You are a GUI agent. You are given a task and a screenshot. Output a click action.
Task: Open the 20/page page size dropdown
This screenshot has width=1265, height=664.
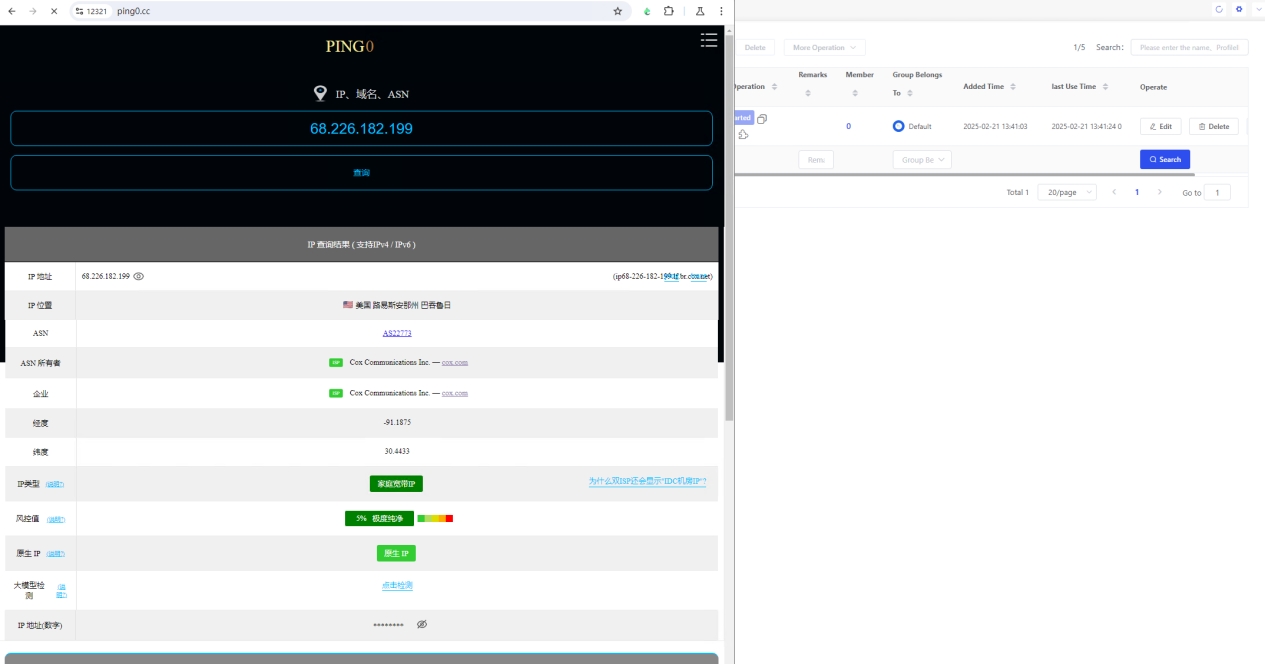click(x=1067, y=192)
